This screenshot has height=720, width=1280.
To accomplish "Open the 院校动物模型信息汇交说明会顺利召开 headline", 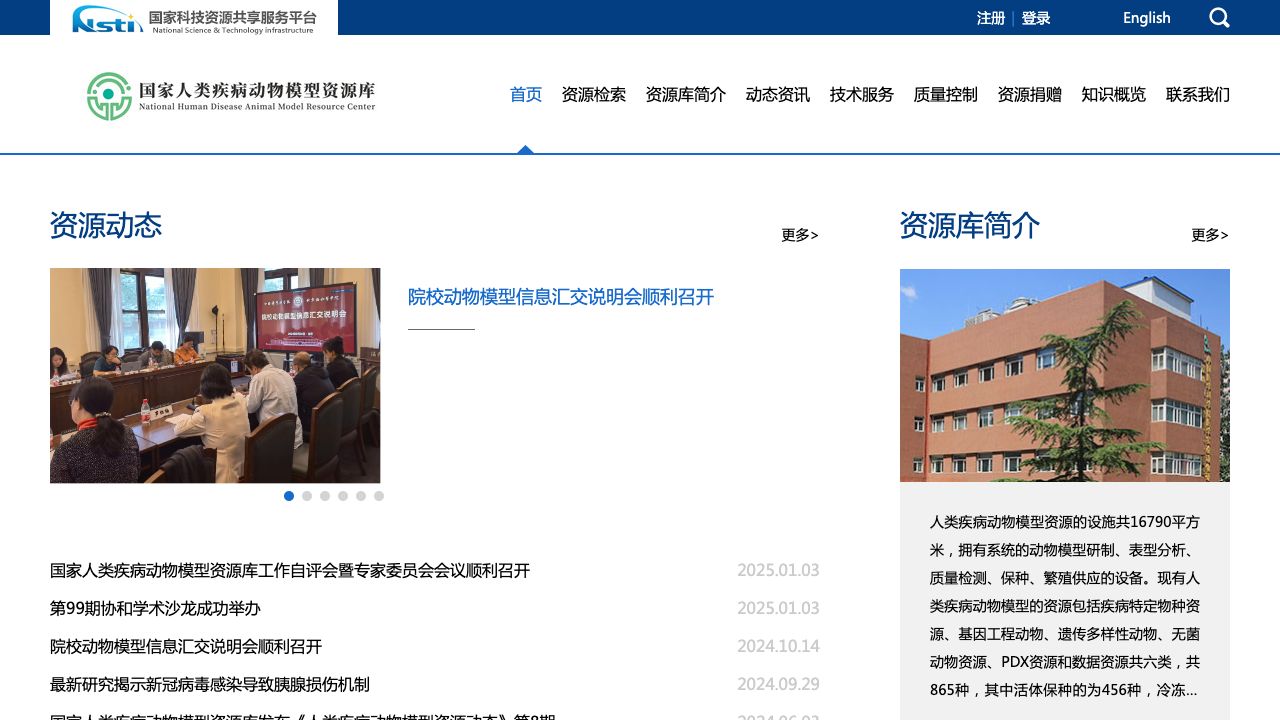I will click(x=561, y=297).
